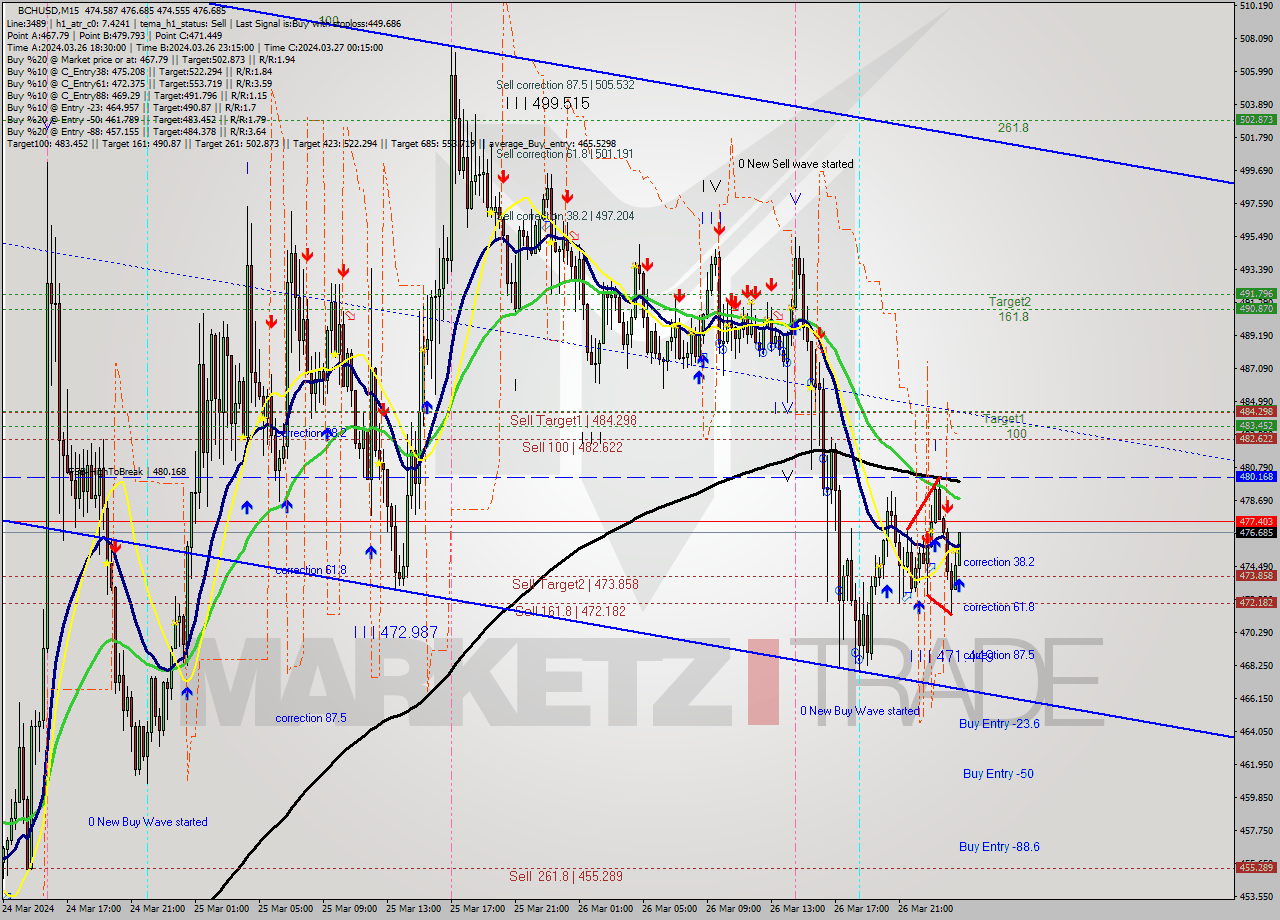Click '0 New Buy Wave started' near 26 Mar
The image size is (1280, 920).
860,712
